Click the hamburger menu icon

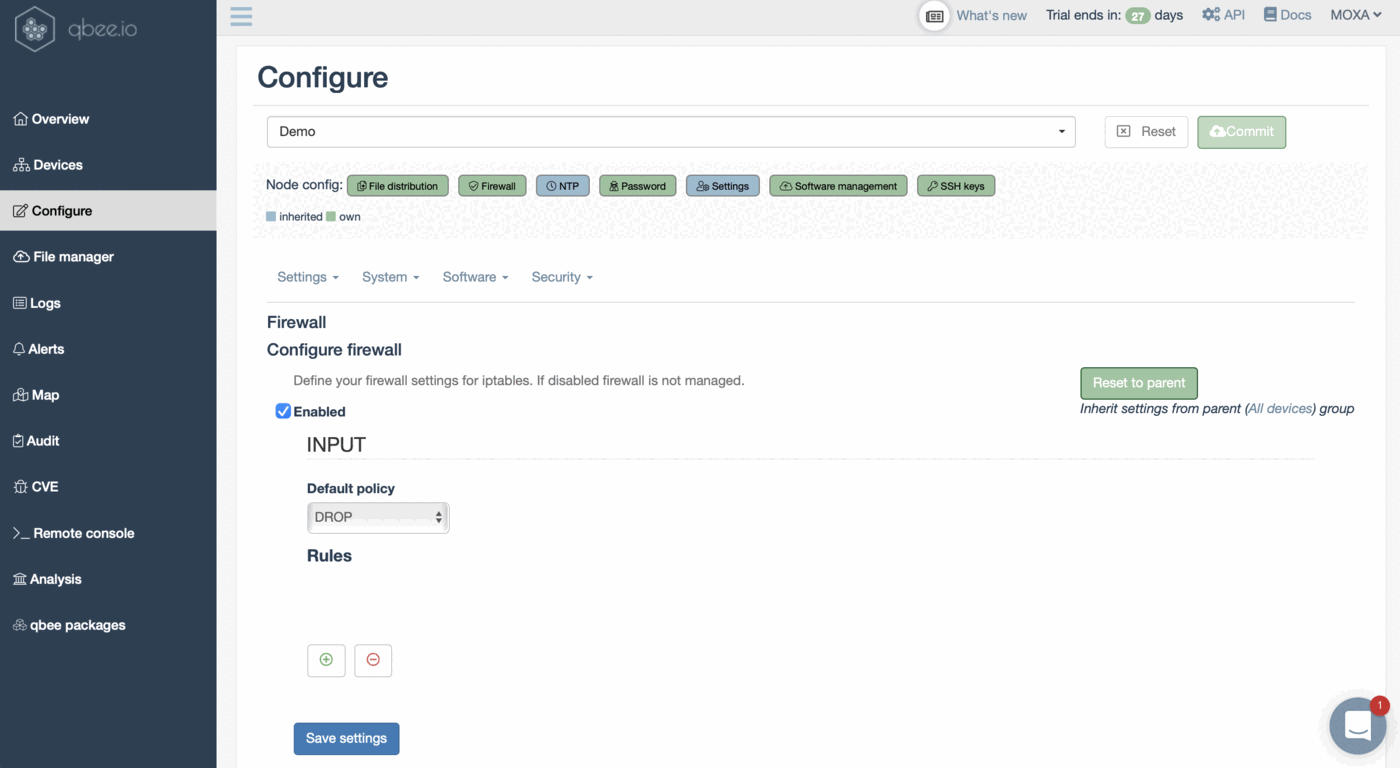pyautogui.click(x=241, y=16)
